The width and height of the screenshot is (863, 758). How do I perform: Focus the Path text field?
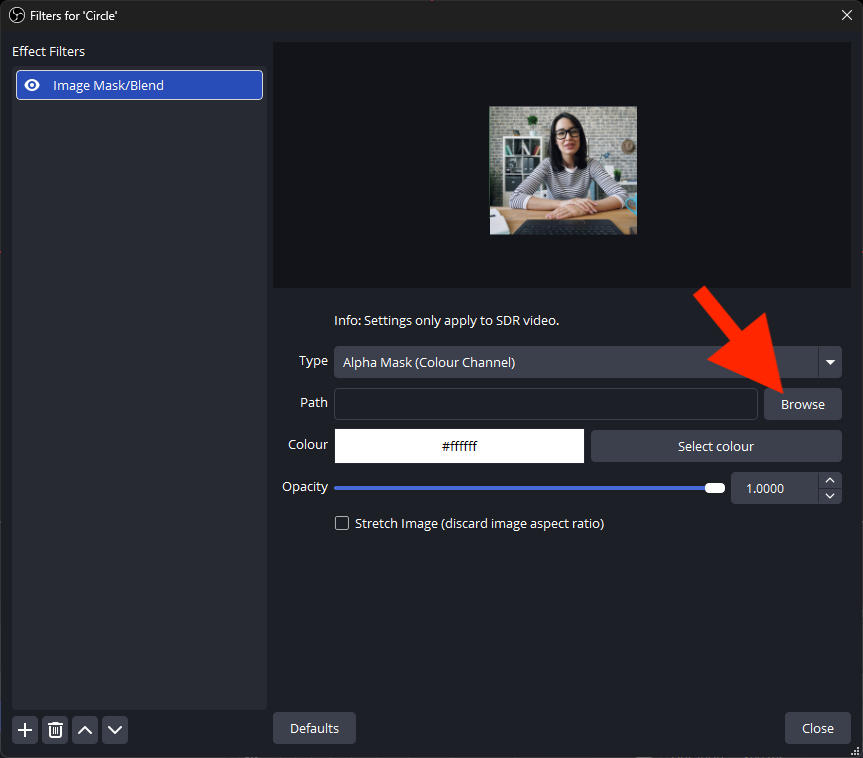coord(545,404)
